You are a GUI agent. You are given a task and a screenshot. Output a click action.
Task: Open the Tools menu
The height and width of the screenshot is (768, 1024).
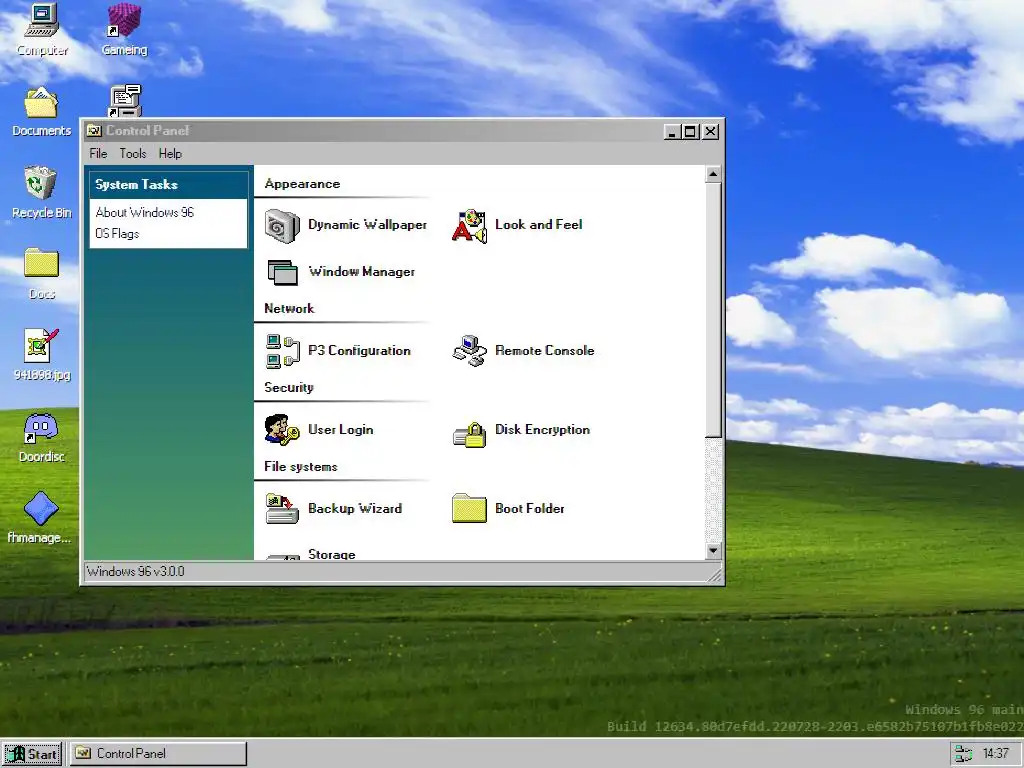coord(133,153)
